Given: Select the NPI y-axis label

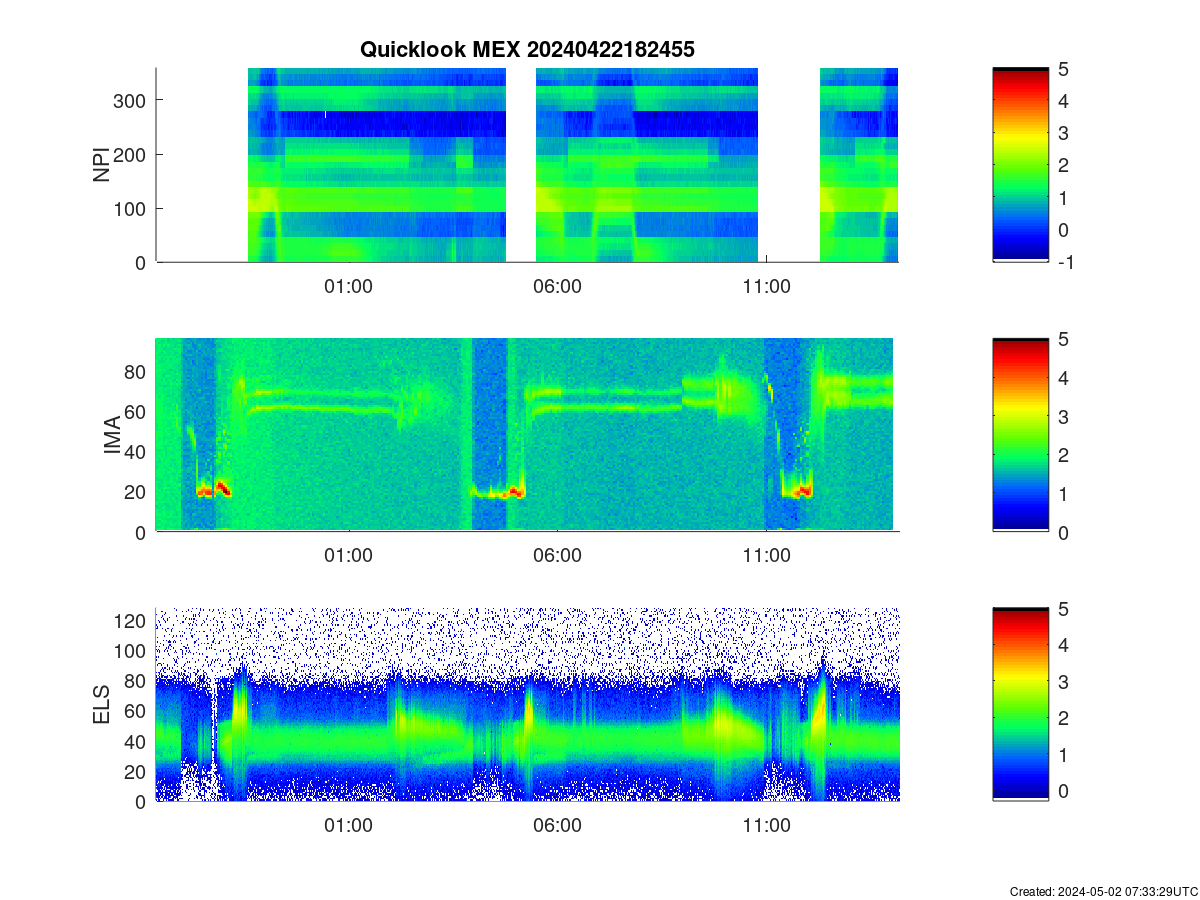Looking at the screenshot, I should [x=102, y=165].
